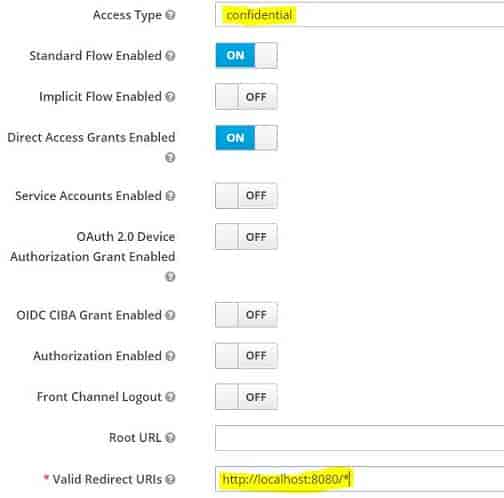Click help icon next to Access Type
The width and height of the screenshot is (504, 498).
pyautogui.click(x=170, y=15)
